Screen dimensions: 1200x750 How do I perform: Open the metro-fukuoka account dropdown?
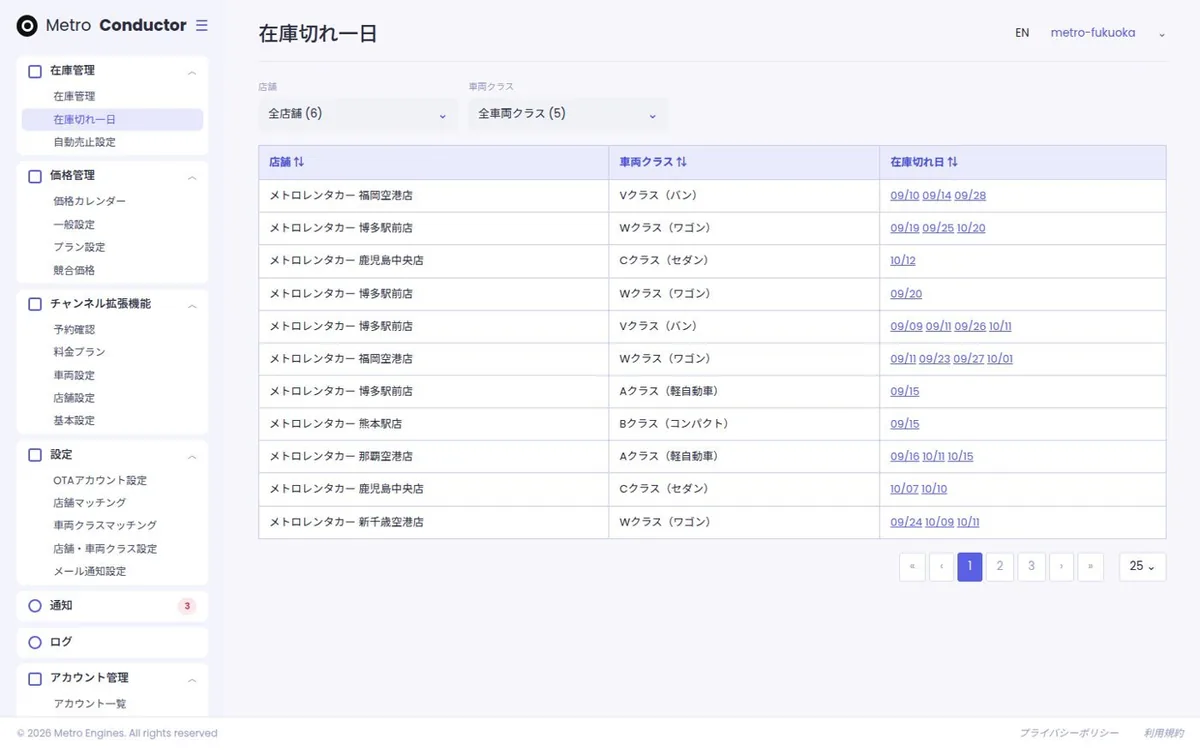coord(1108,33)
